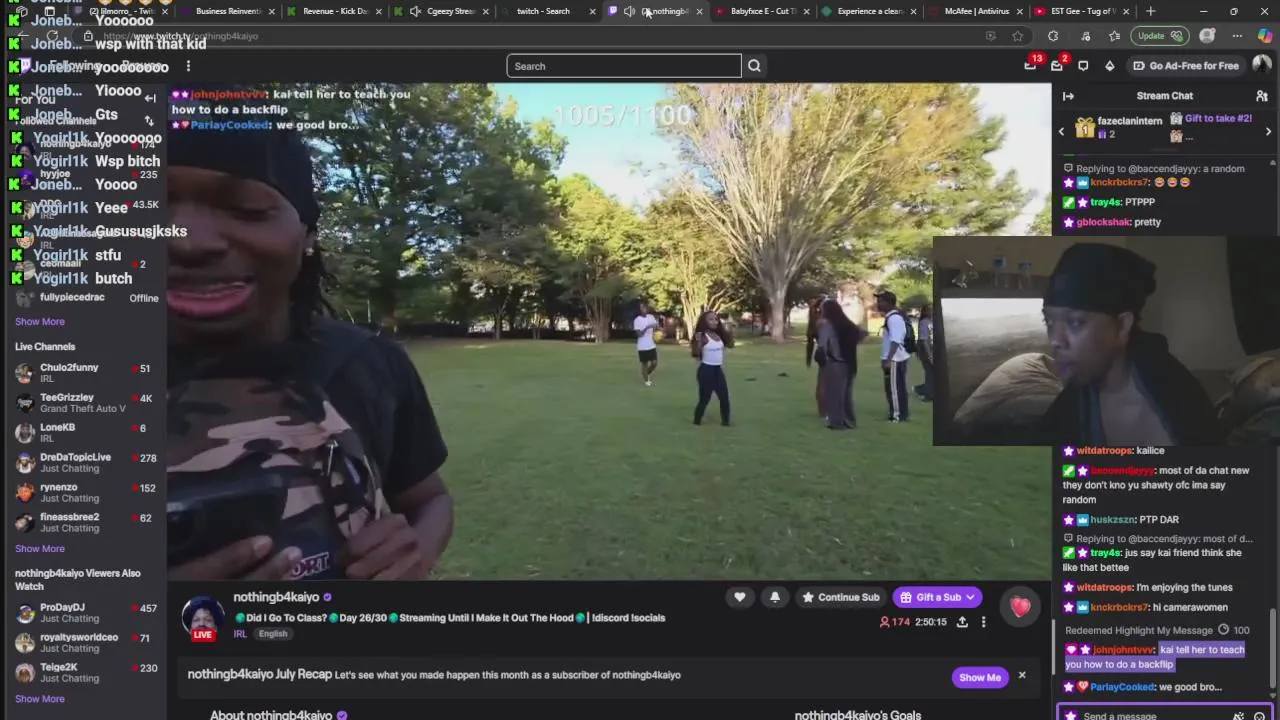
Task: Bookmark page with star icon
Action: click(x=1017, y=36)
